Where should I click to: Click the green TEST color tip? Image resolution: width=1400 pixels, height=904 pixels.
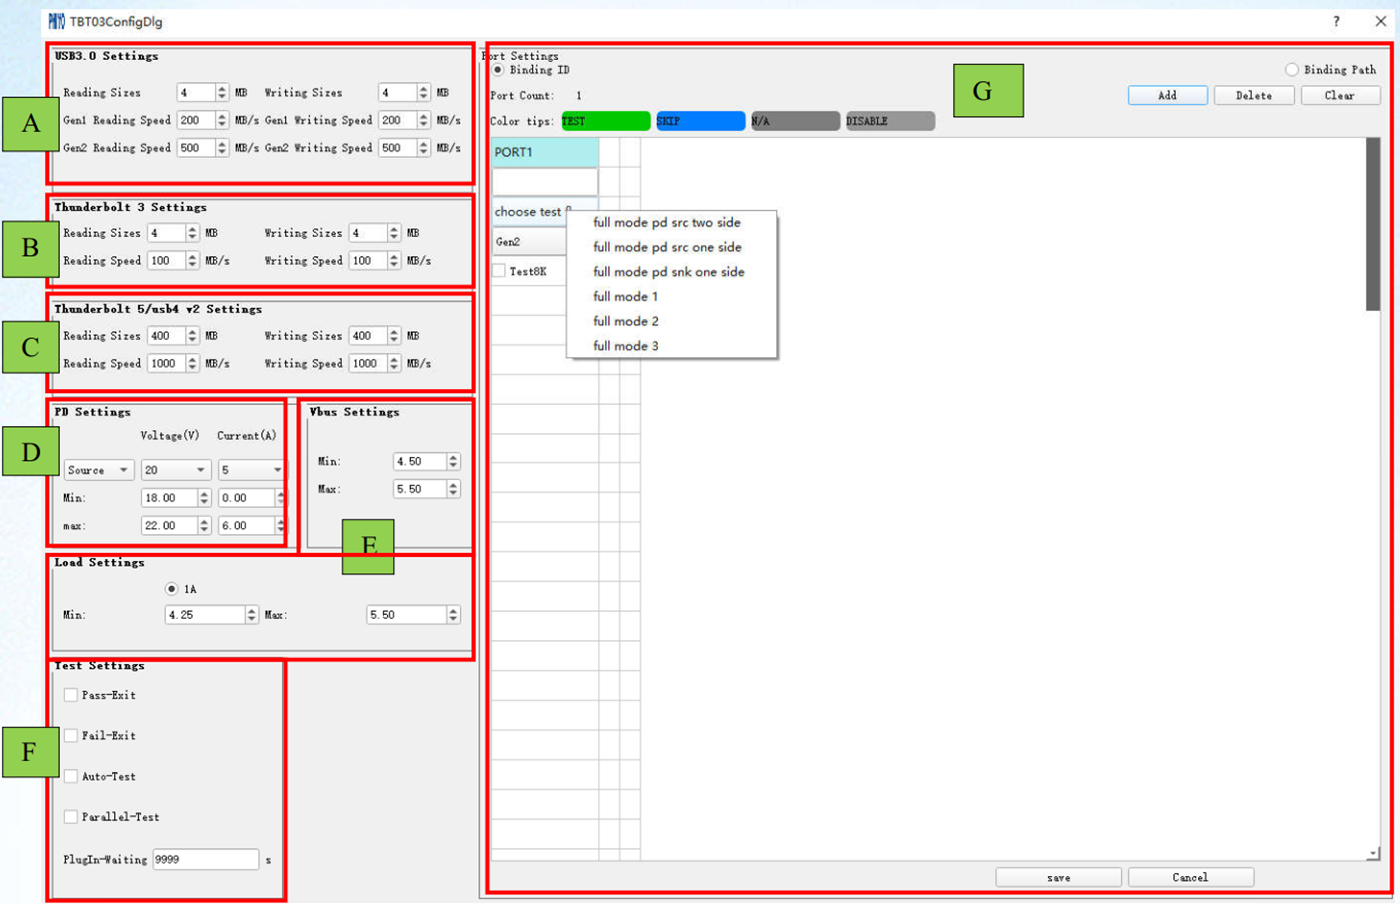click(605, 121)
